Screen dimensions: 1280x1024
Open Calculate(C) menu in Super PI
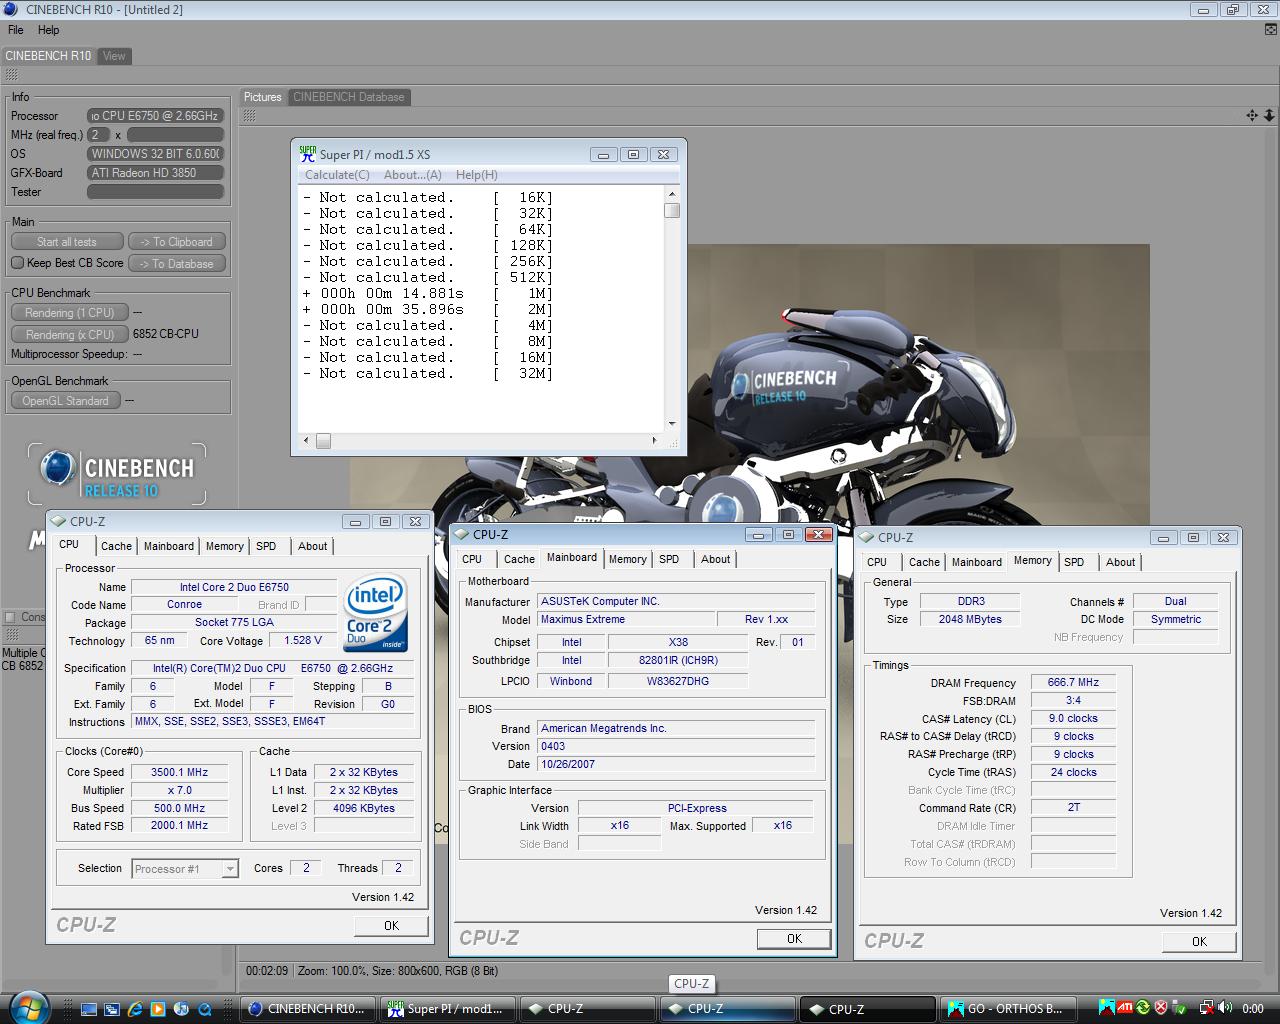[337, 175]
